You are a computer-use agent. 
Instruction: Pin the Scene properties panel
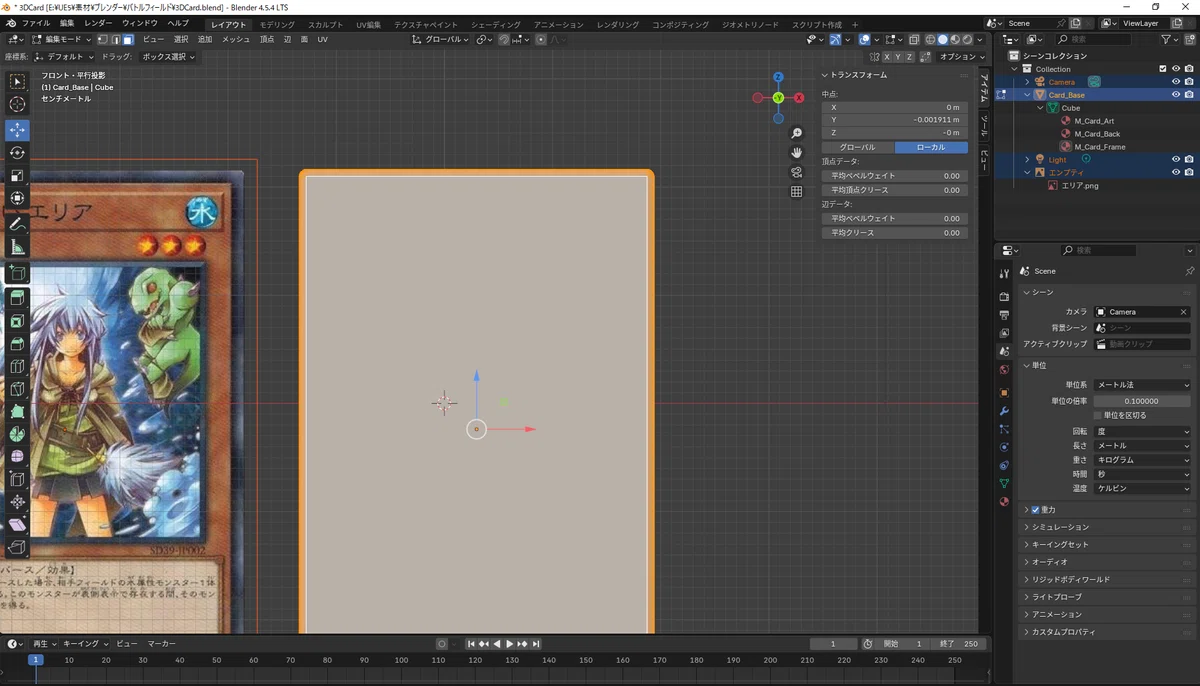[x=1189, y=271]
